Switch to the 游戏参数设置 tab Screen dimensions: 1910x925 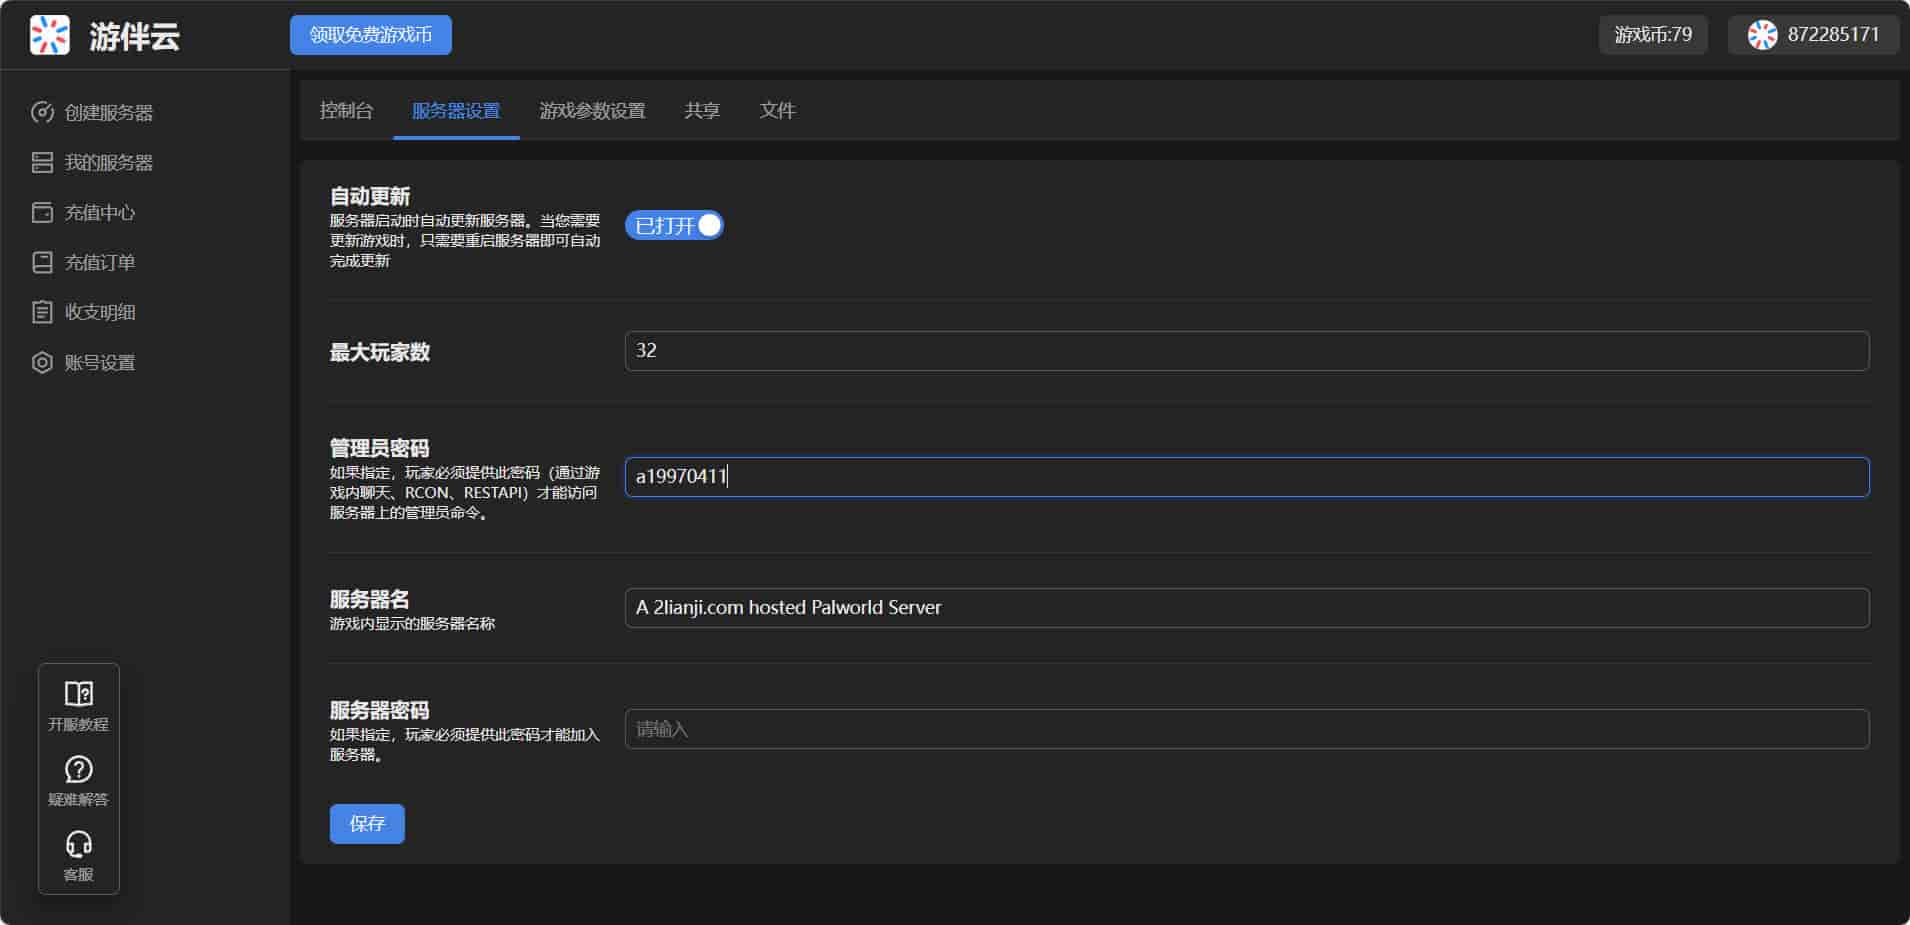[592, 110]
